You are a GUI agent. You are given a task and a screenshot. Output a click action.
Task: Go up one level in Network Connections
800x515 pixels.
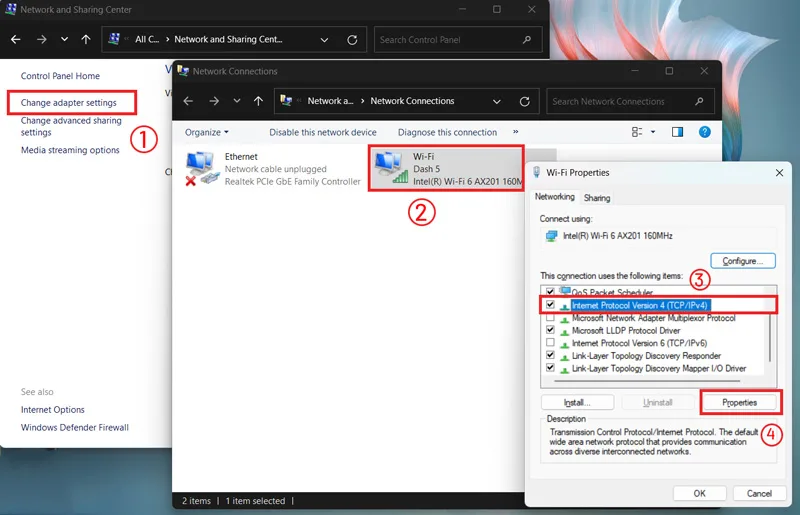258,101
